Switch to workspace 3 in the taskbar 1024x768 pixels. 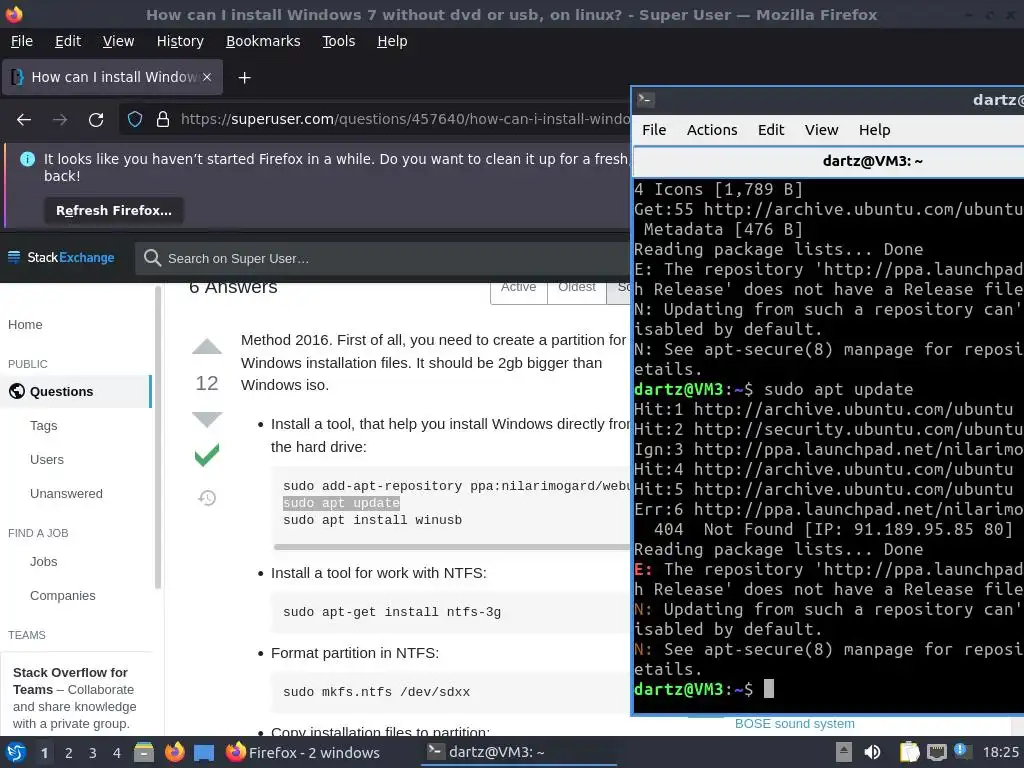pyautogui.click(x=93, y=753)
